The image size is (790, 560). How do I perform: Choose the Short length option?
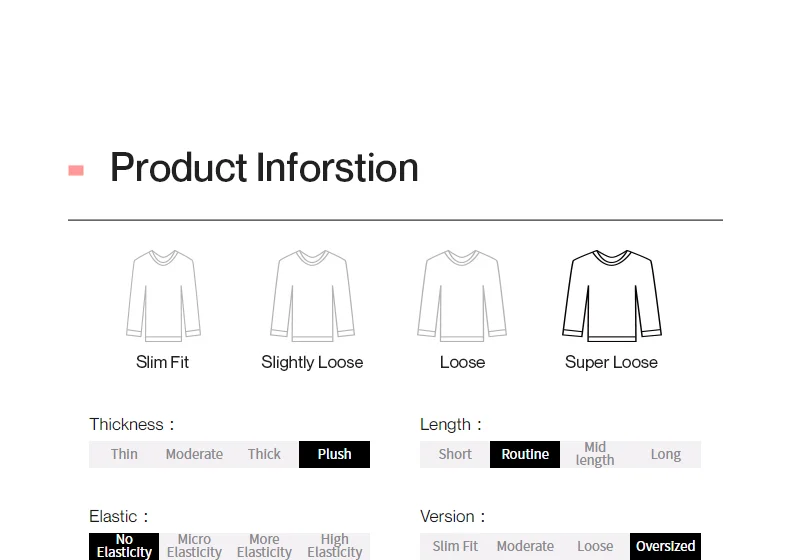(455, 454)
